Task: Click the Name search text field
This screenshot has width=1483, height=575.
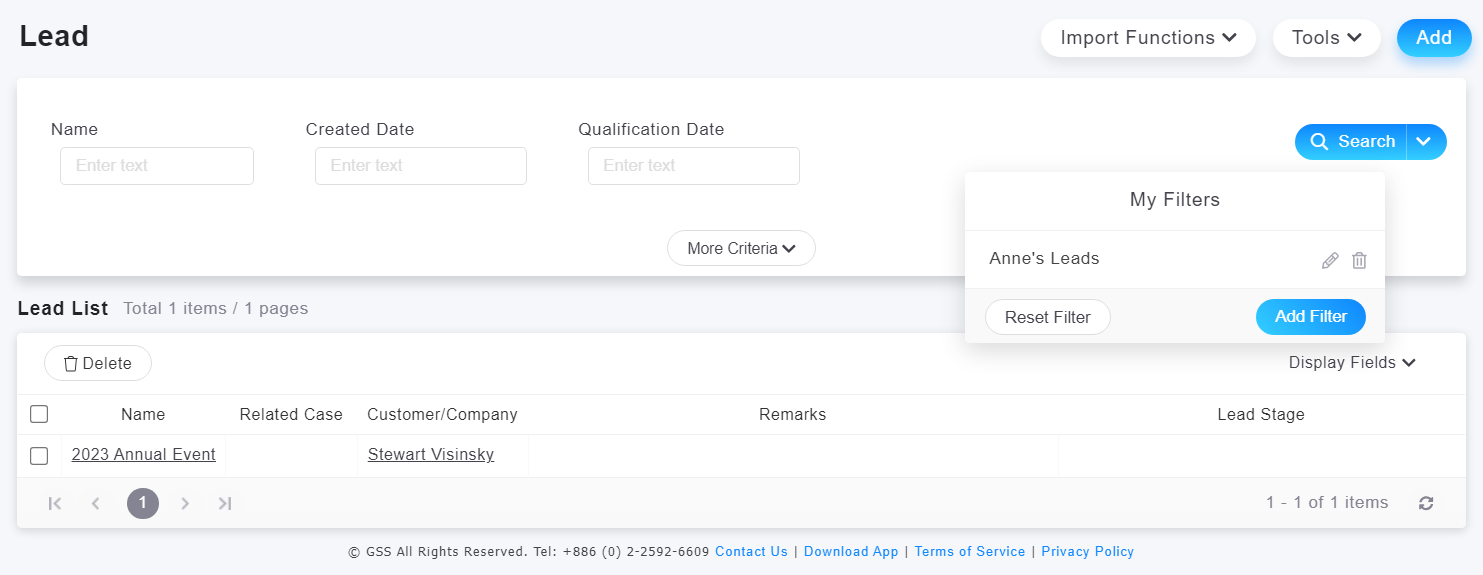Action: click(157, 166)
